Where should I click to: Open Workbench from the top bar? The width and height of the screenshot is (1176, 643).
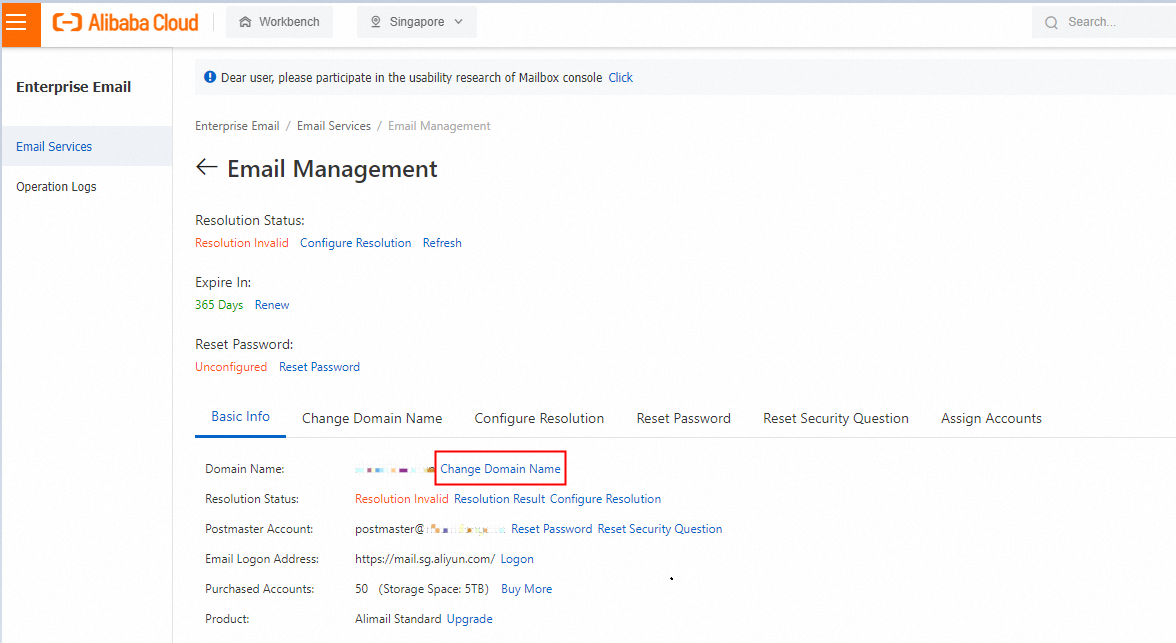click(279, 22)
